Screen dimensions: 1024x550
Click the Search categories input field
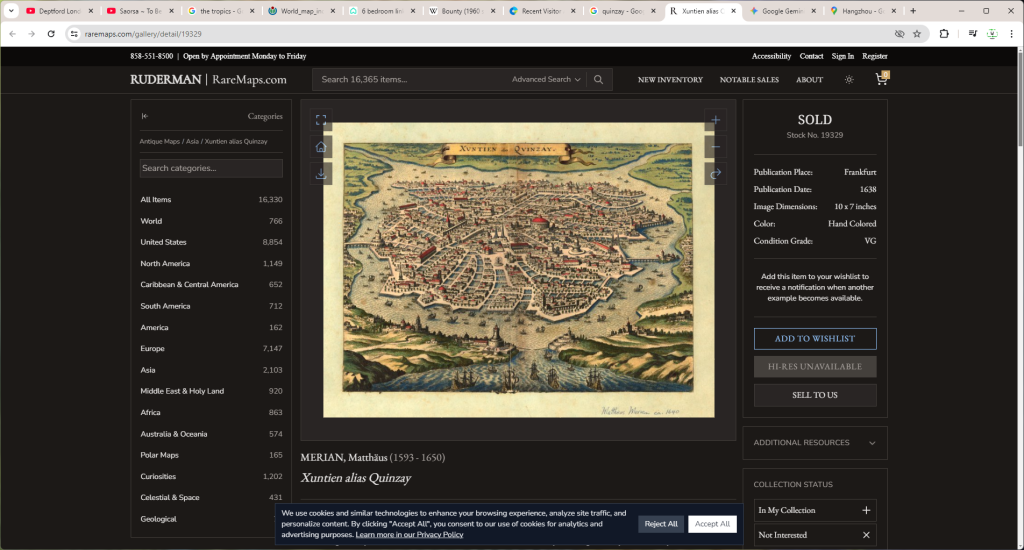tap(211, 168)
